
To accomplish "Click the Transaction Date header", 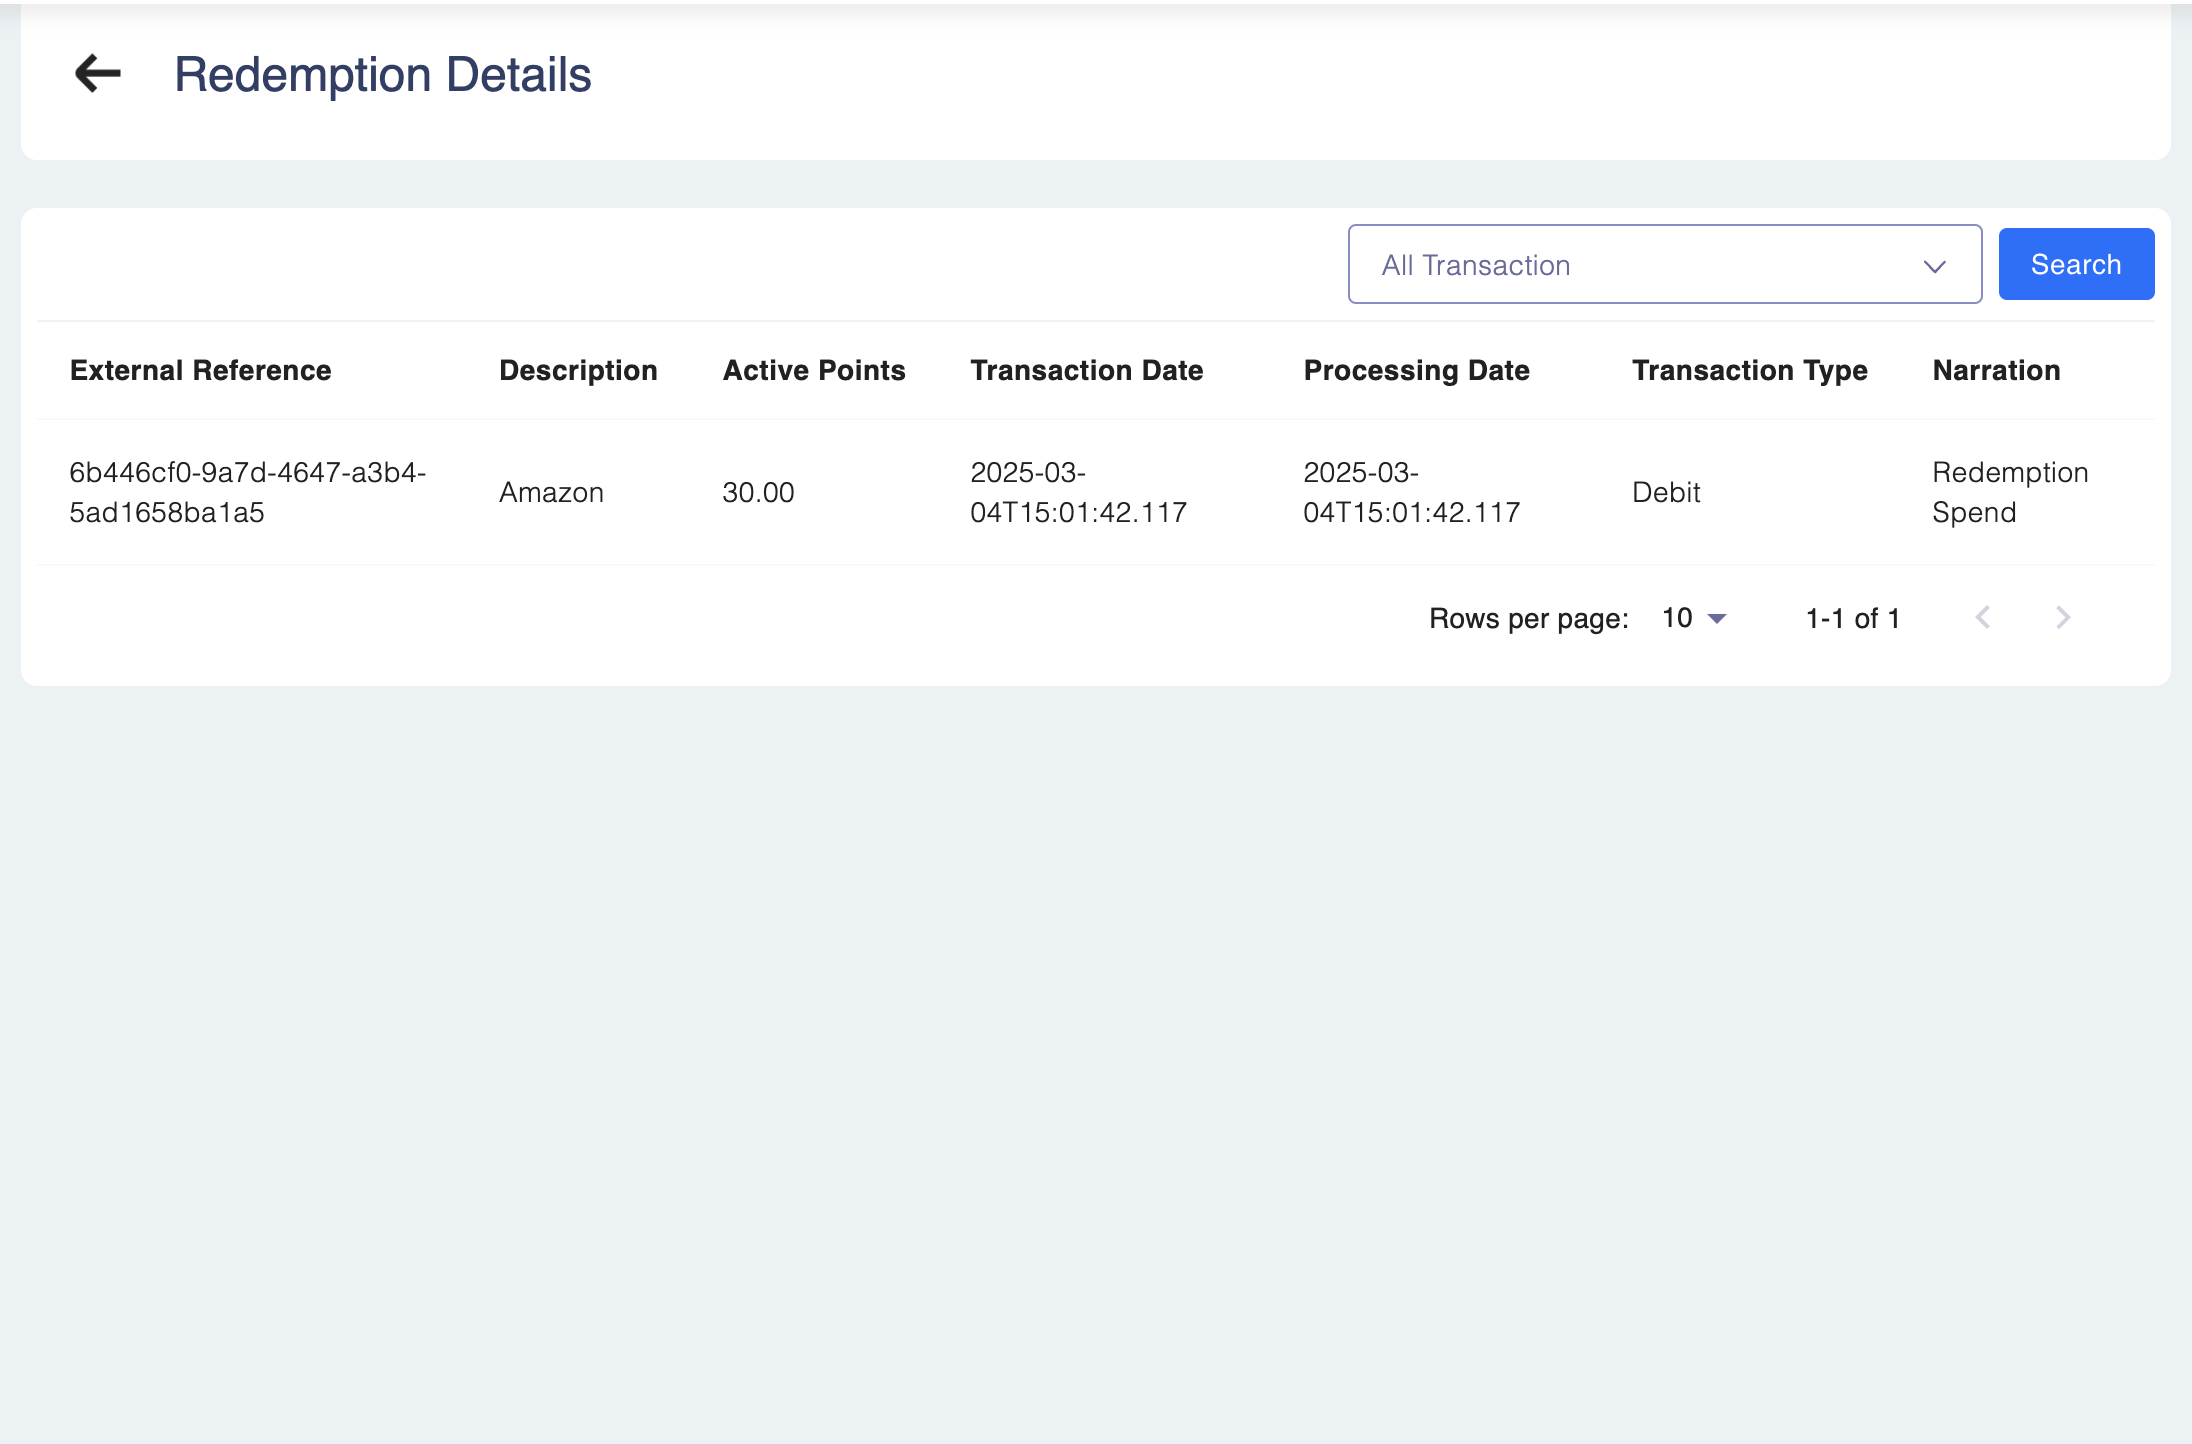I will pyautogui.click(x=1086, y=370).
